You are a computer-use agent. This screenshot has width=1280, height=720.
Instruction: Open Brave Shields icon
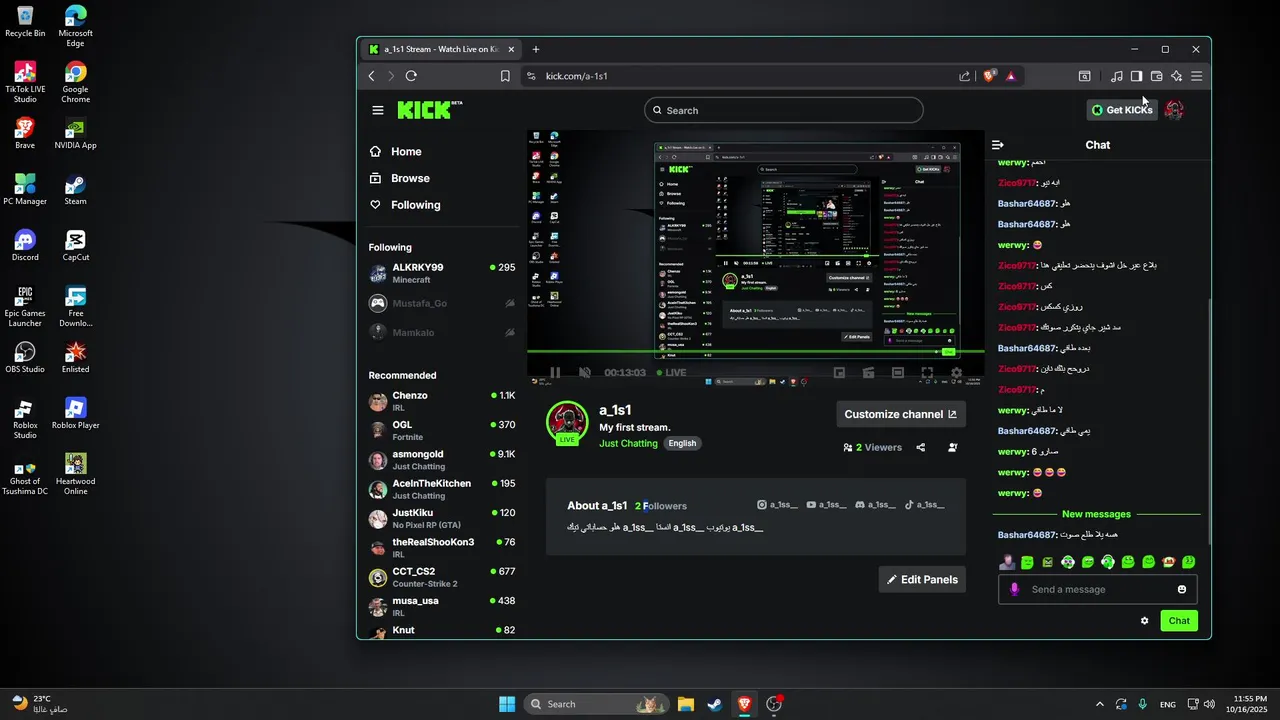(x=990, y=76)
